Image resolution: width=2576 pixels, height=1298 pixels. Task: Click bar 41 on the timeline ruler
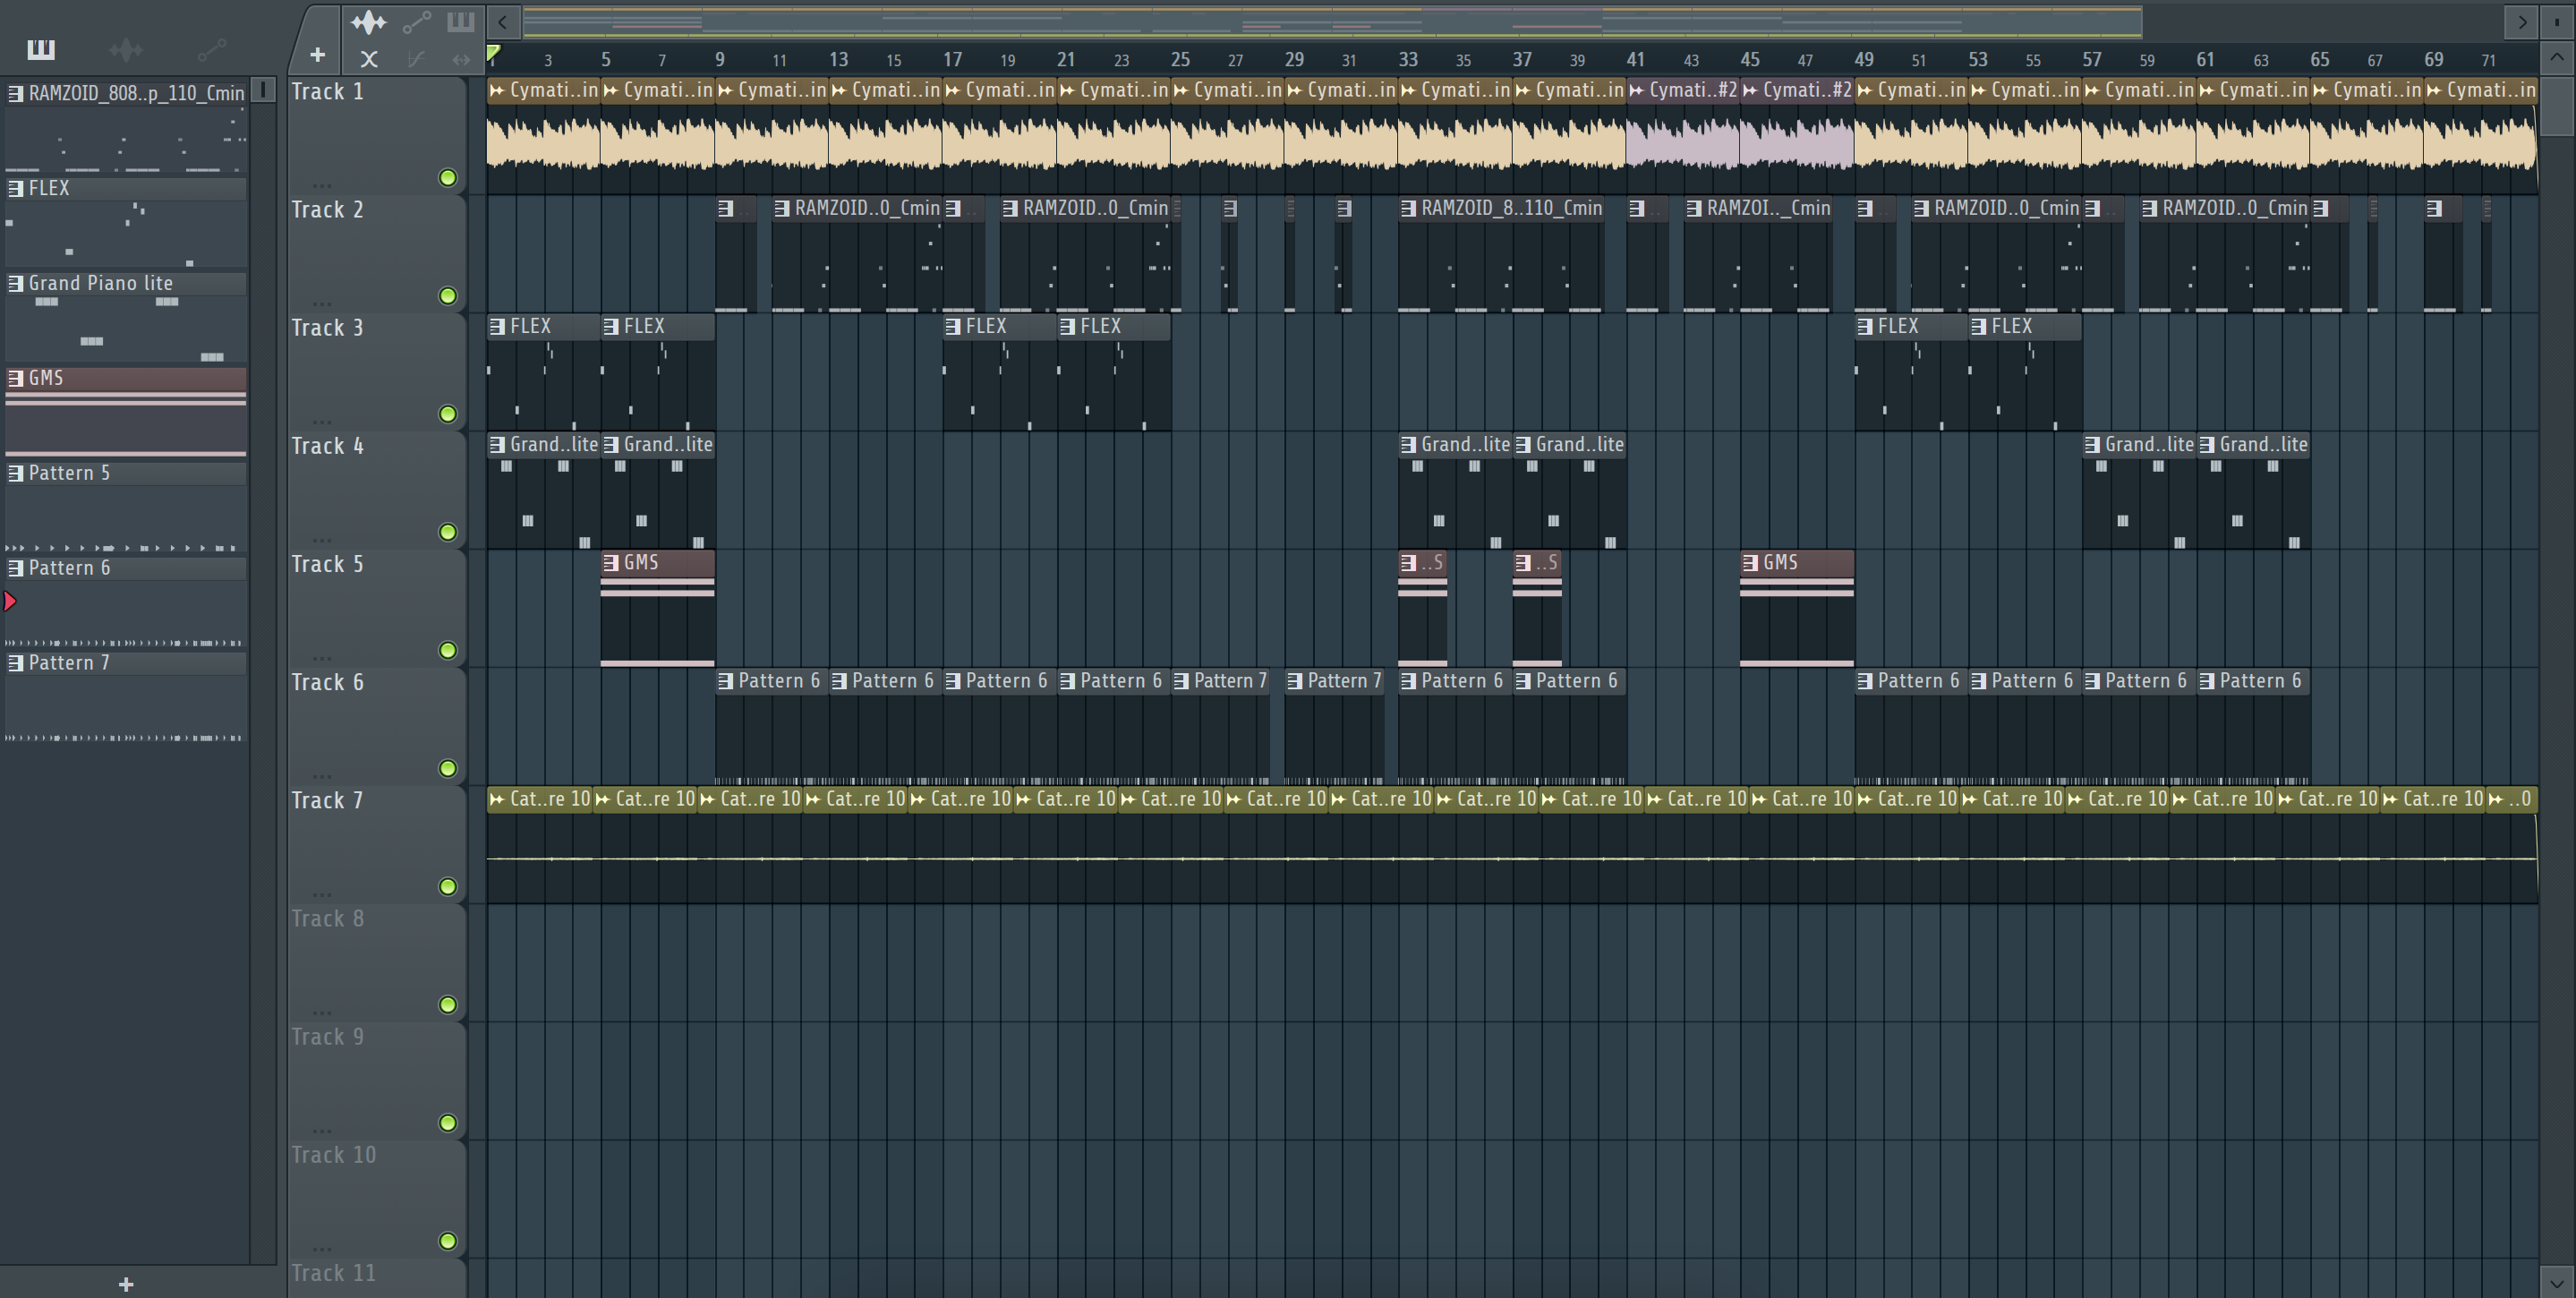pos(1635,59)
